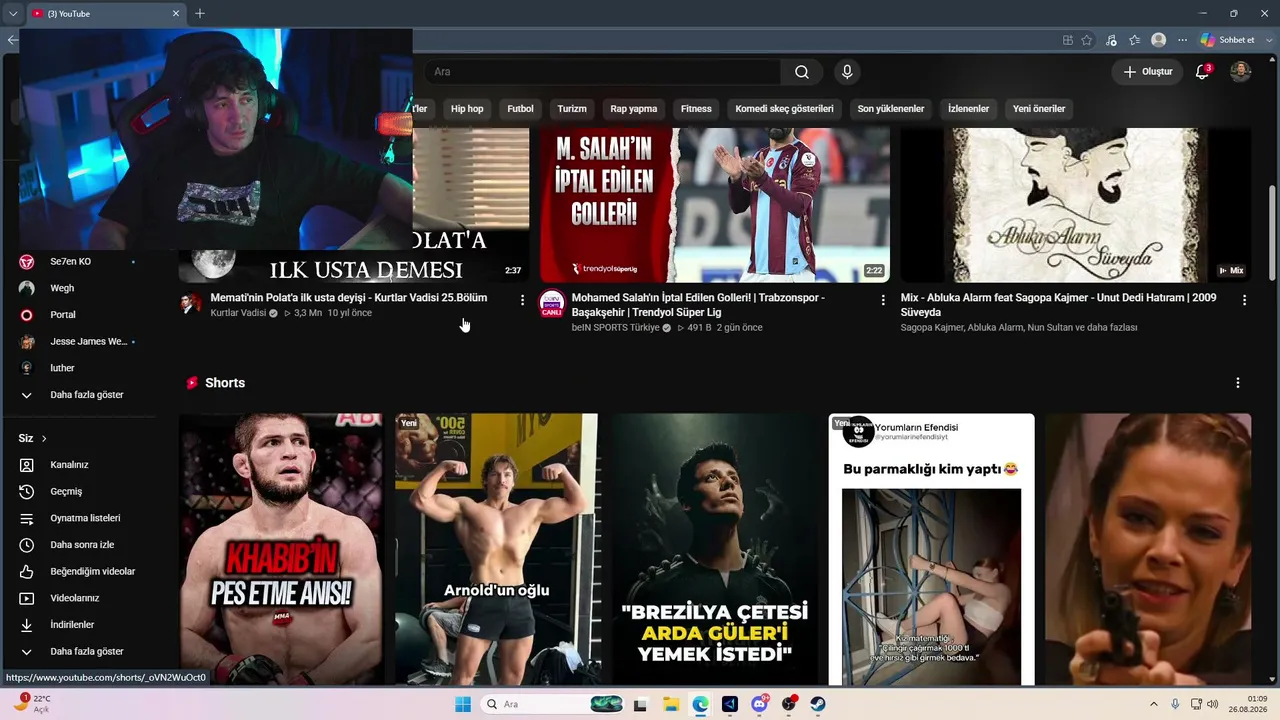Select the İzlenenler filter chip

tap(968, 109)
